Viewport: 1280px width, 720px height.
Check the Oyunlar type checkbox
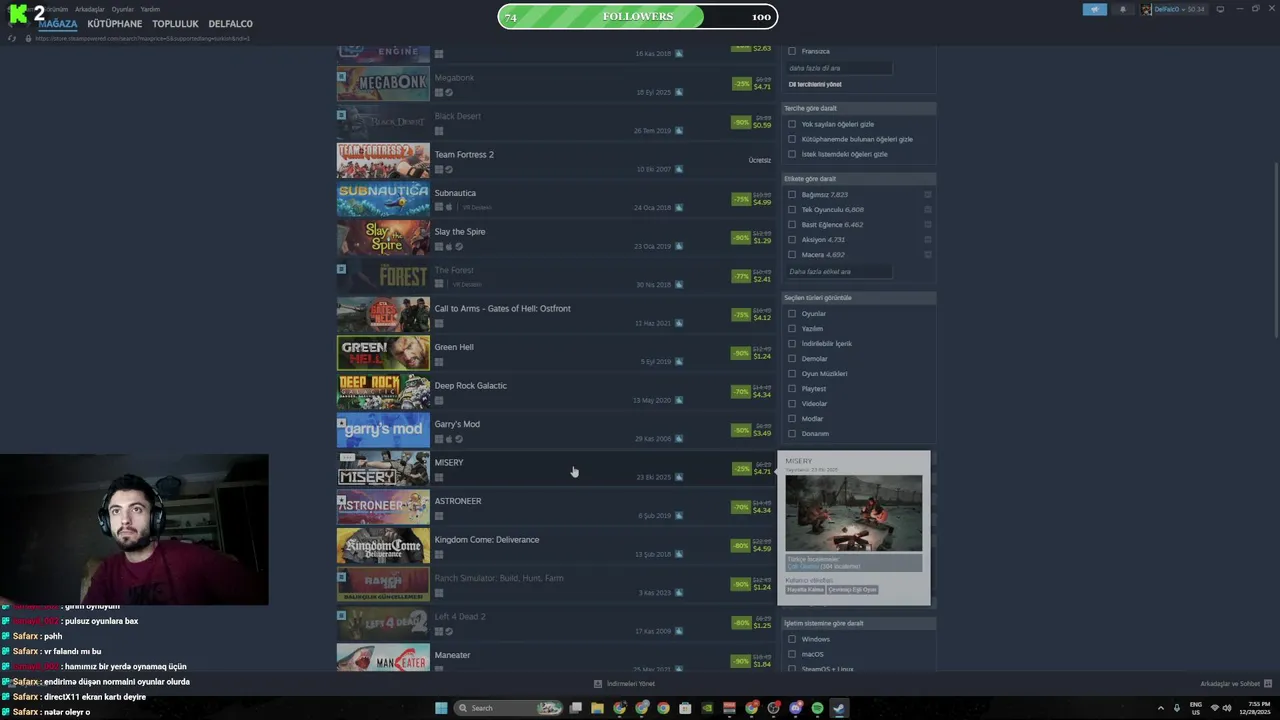pos(792,314)
